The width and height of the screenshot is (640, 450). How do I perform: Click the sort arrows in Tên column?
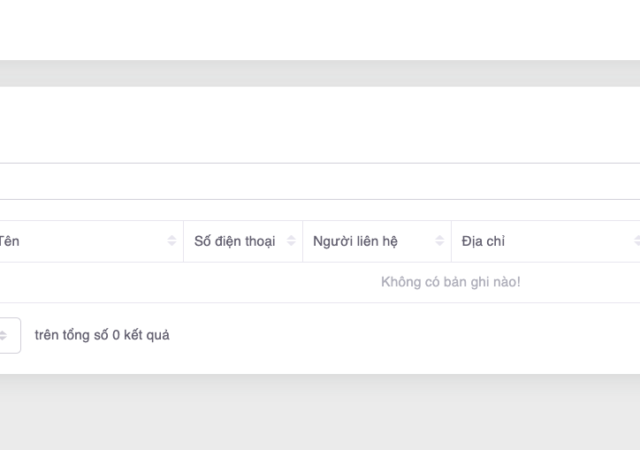(x=172, y=241)
